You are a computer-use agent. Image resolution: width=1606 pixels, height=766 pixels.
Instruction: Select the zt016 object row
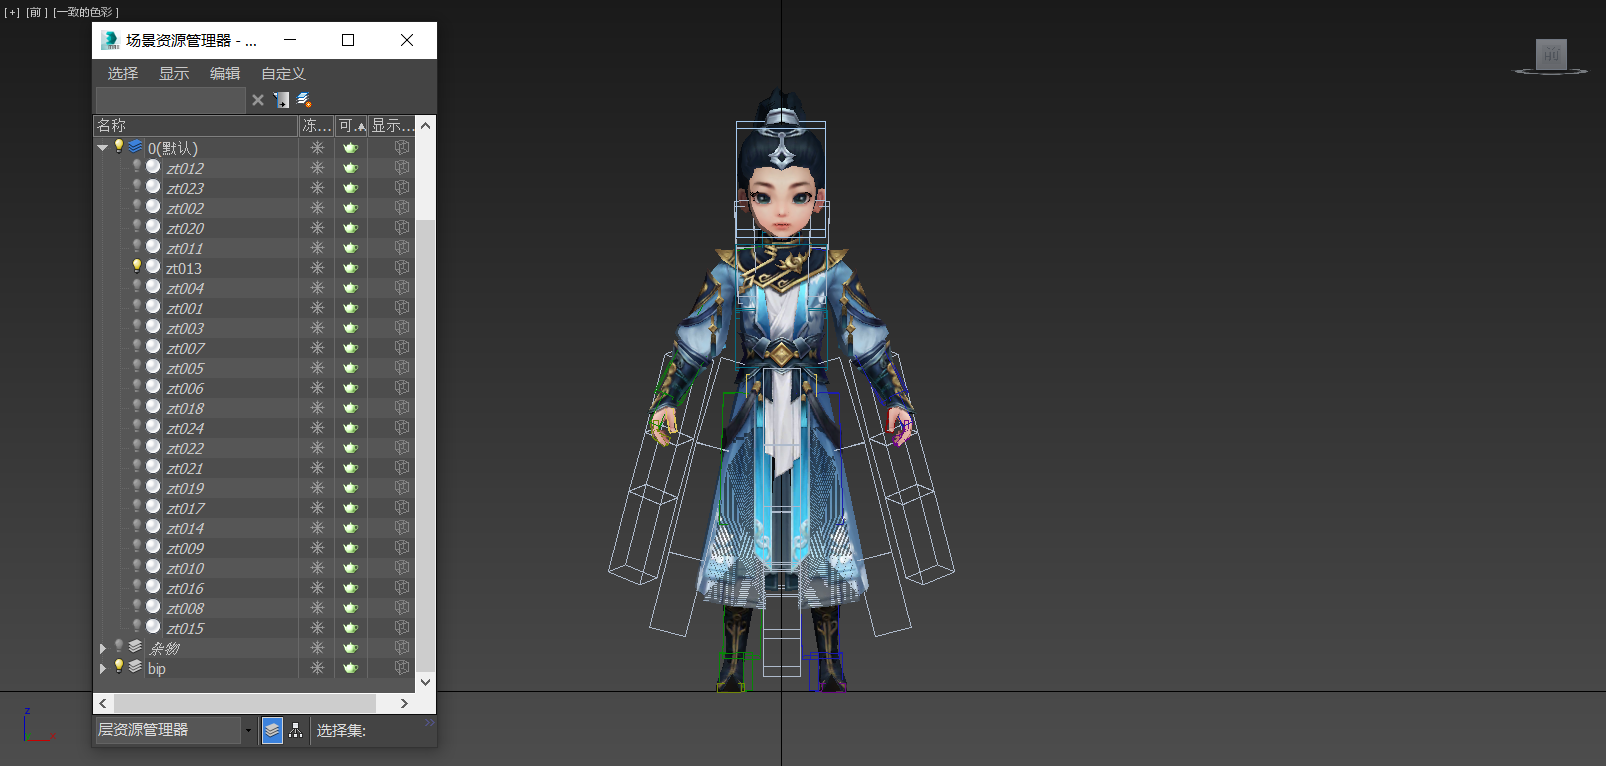(x=255, y=588)
